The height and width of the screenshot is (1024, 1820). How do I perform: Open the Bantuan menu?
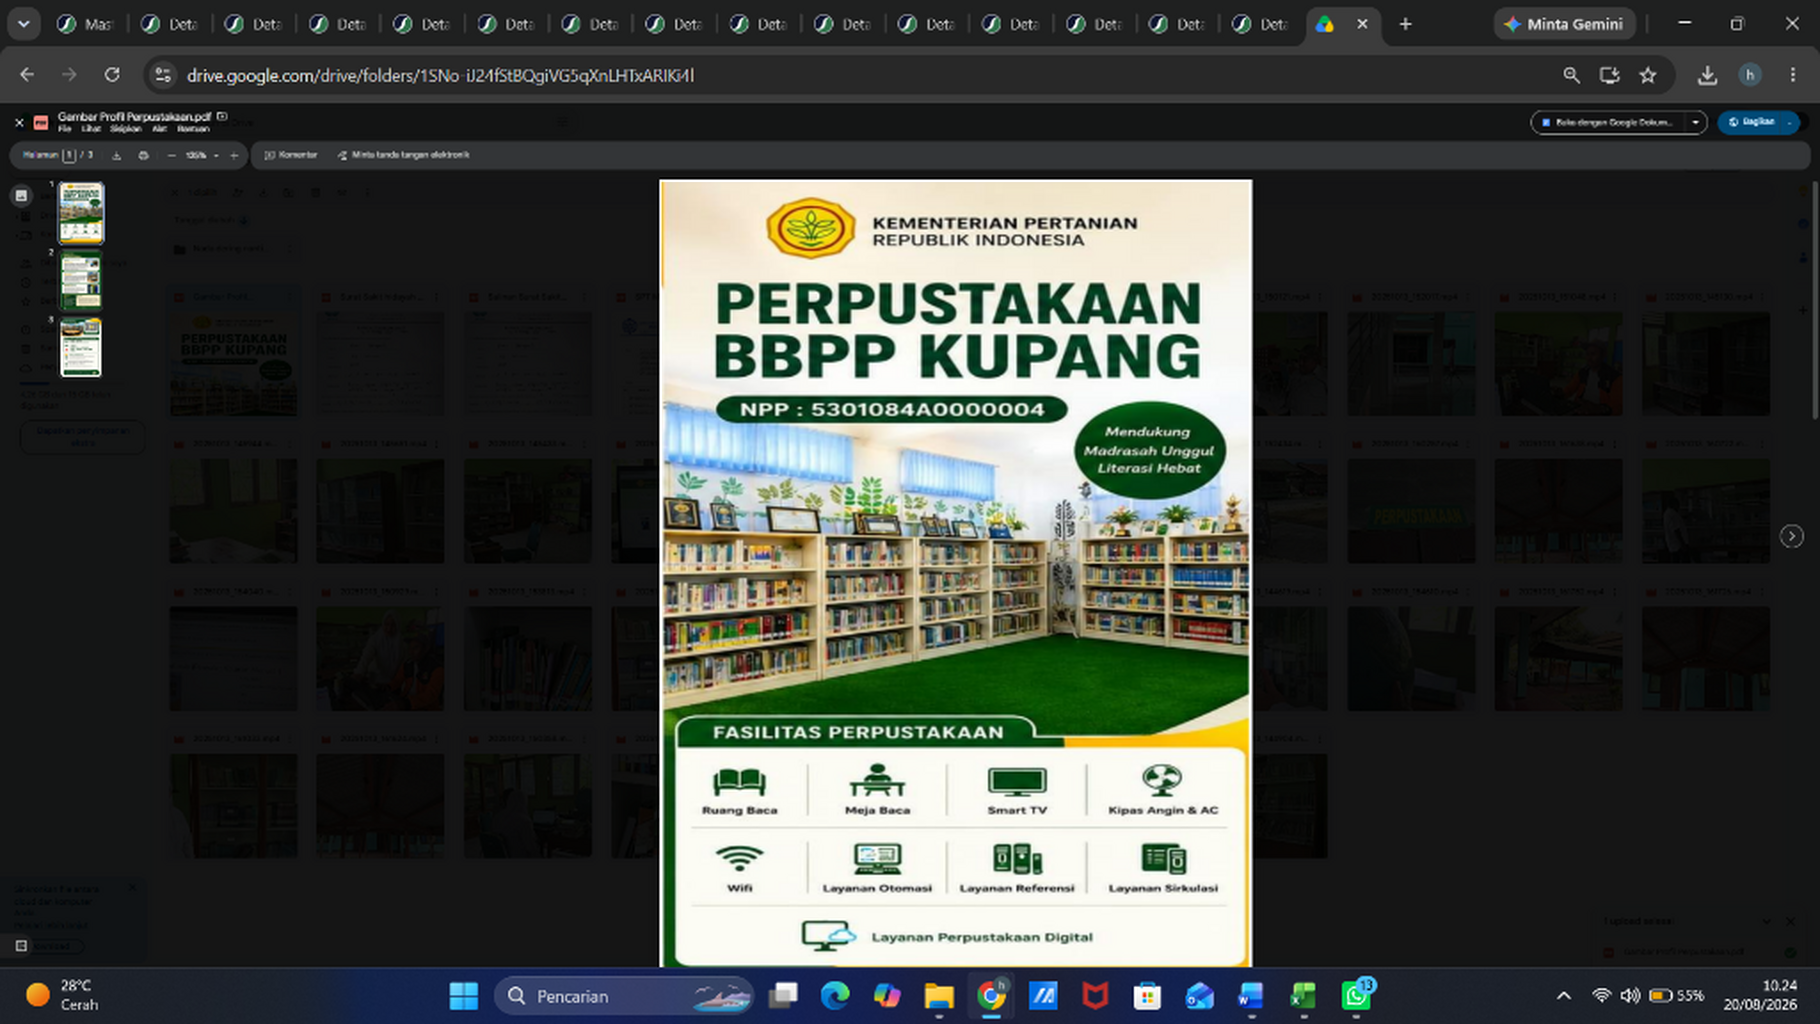pos(193,129)
